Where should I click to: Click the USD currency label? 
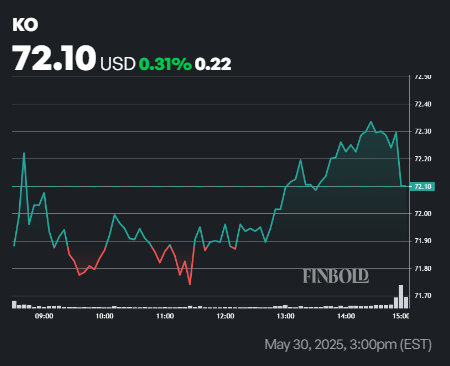point(118,64)
